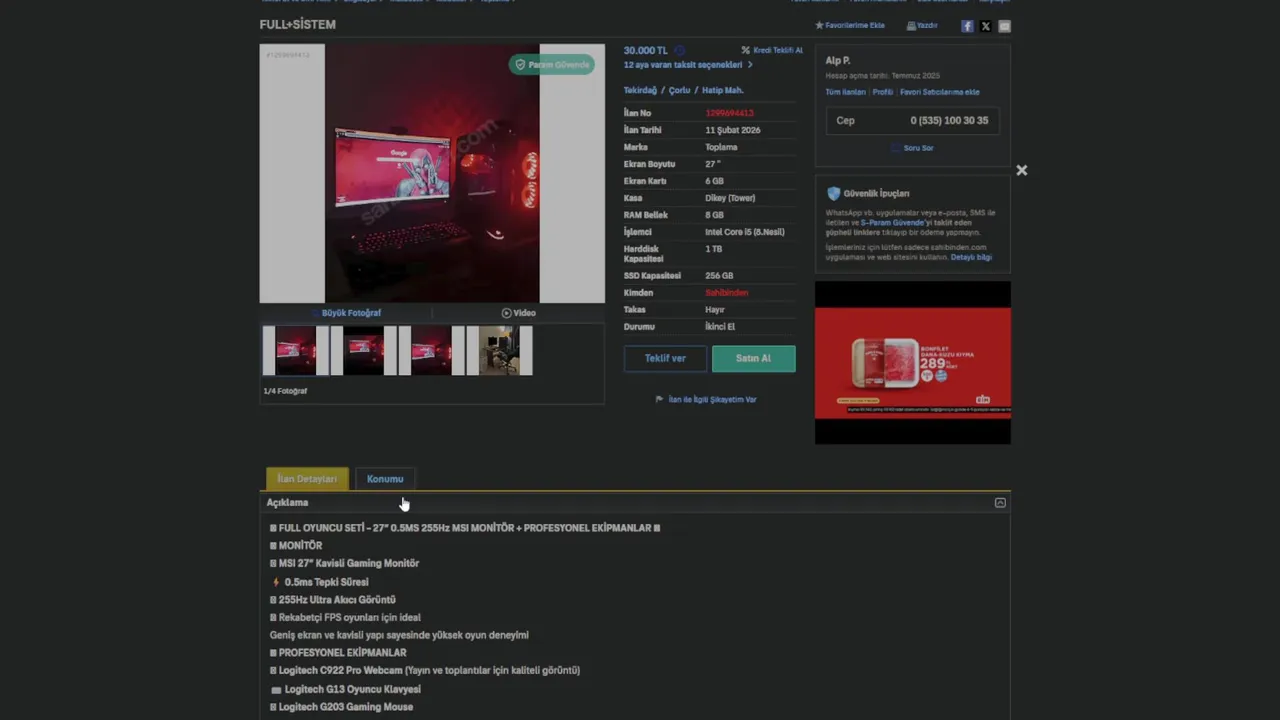Screen dimensions: 1280x720
Task: Expand 12 aya varan taksit seçenekleri
Action: click(688, 65)
